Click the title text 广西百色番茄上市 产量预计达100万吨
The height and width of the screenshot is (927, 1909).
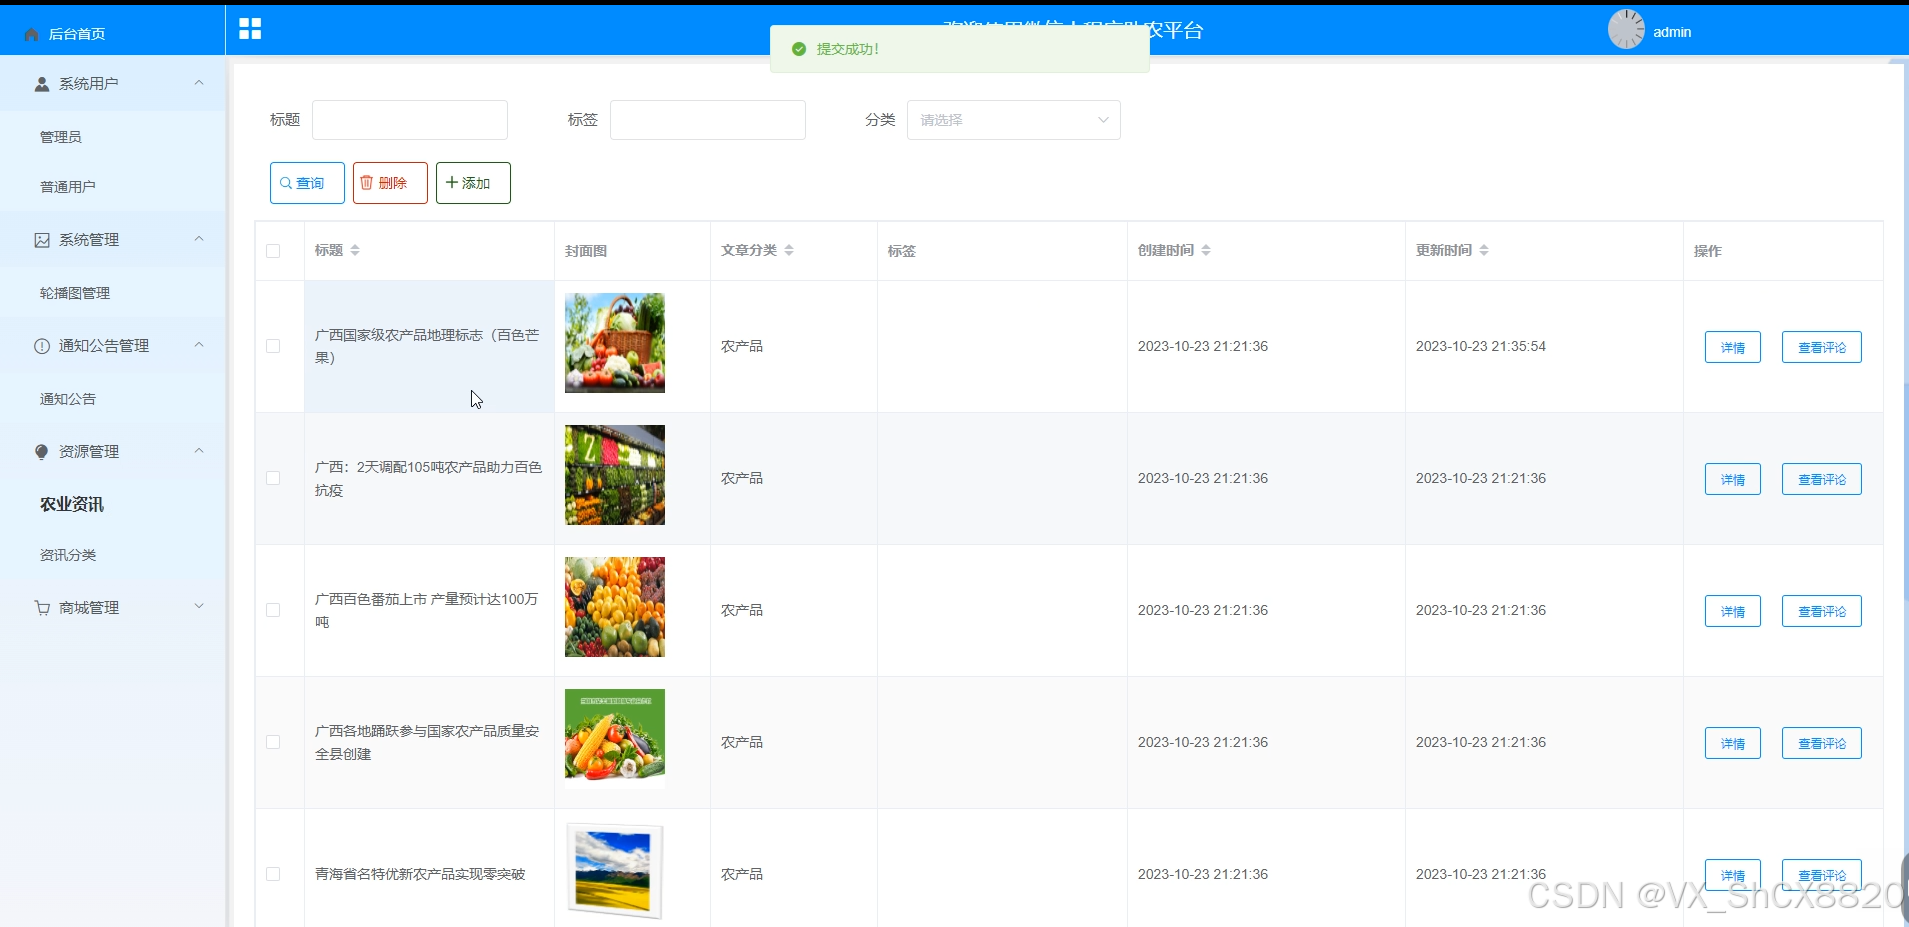click(427, 610)
